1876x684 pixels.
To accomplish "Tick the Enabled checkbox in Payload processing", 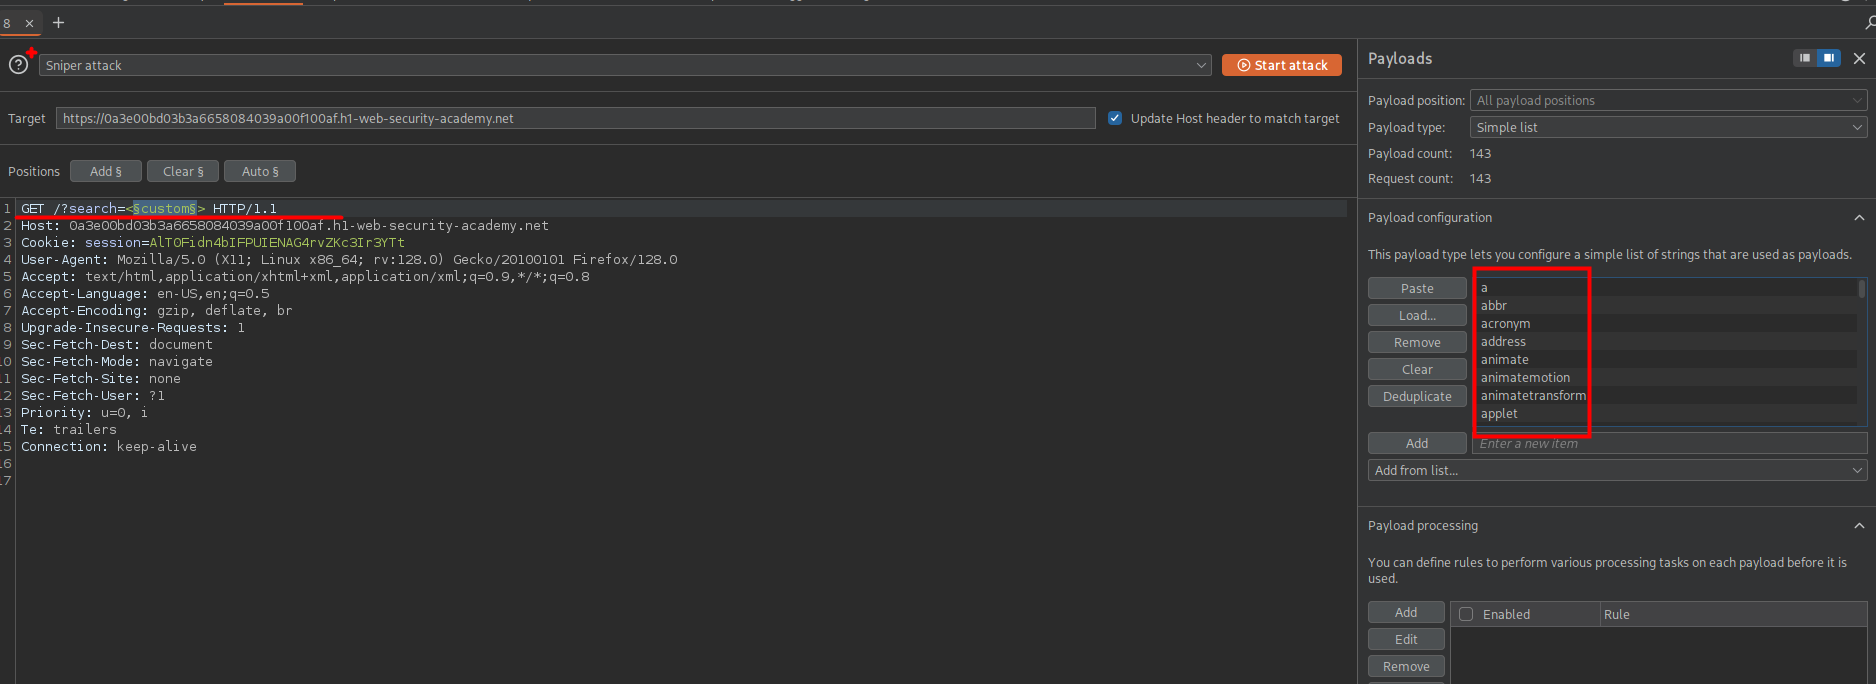I will click(1466, 614).
